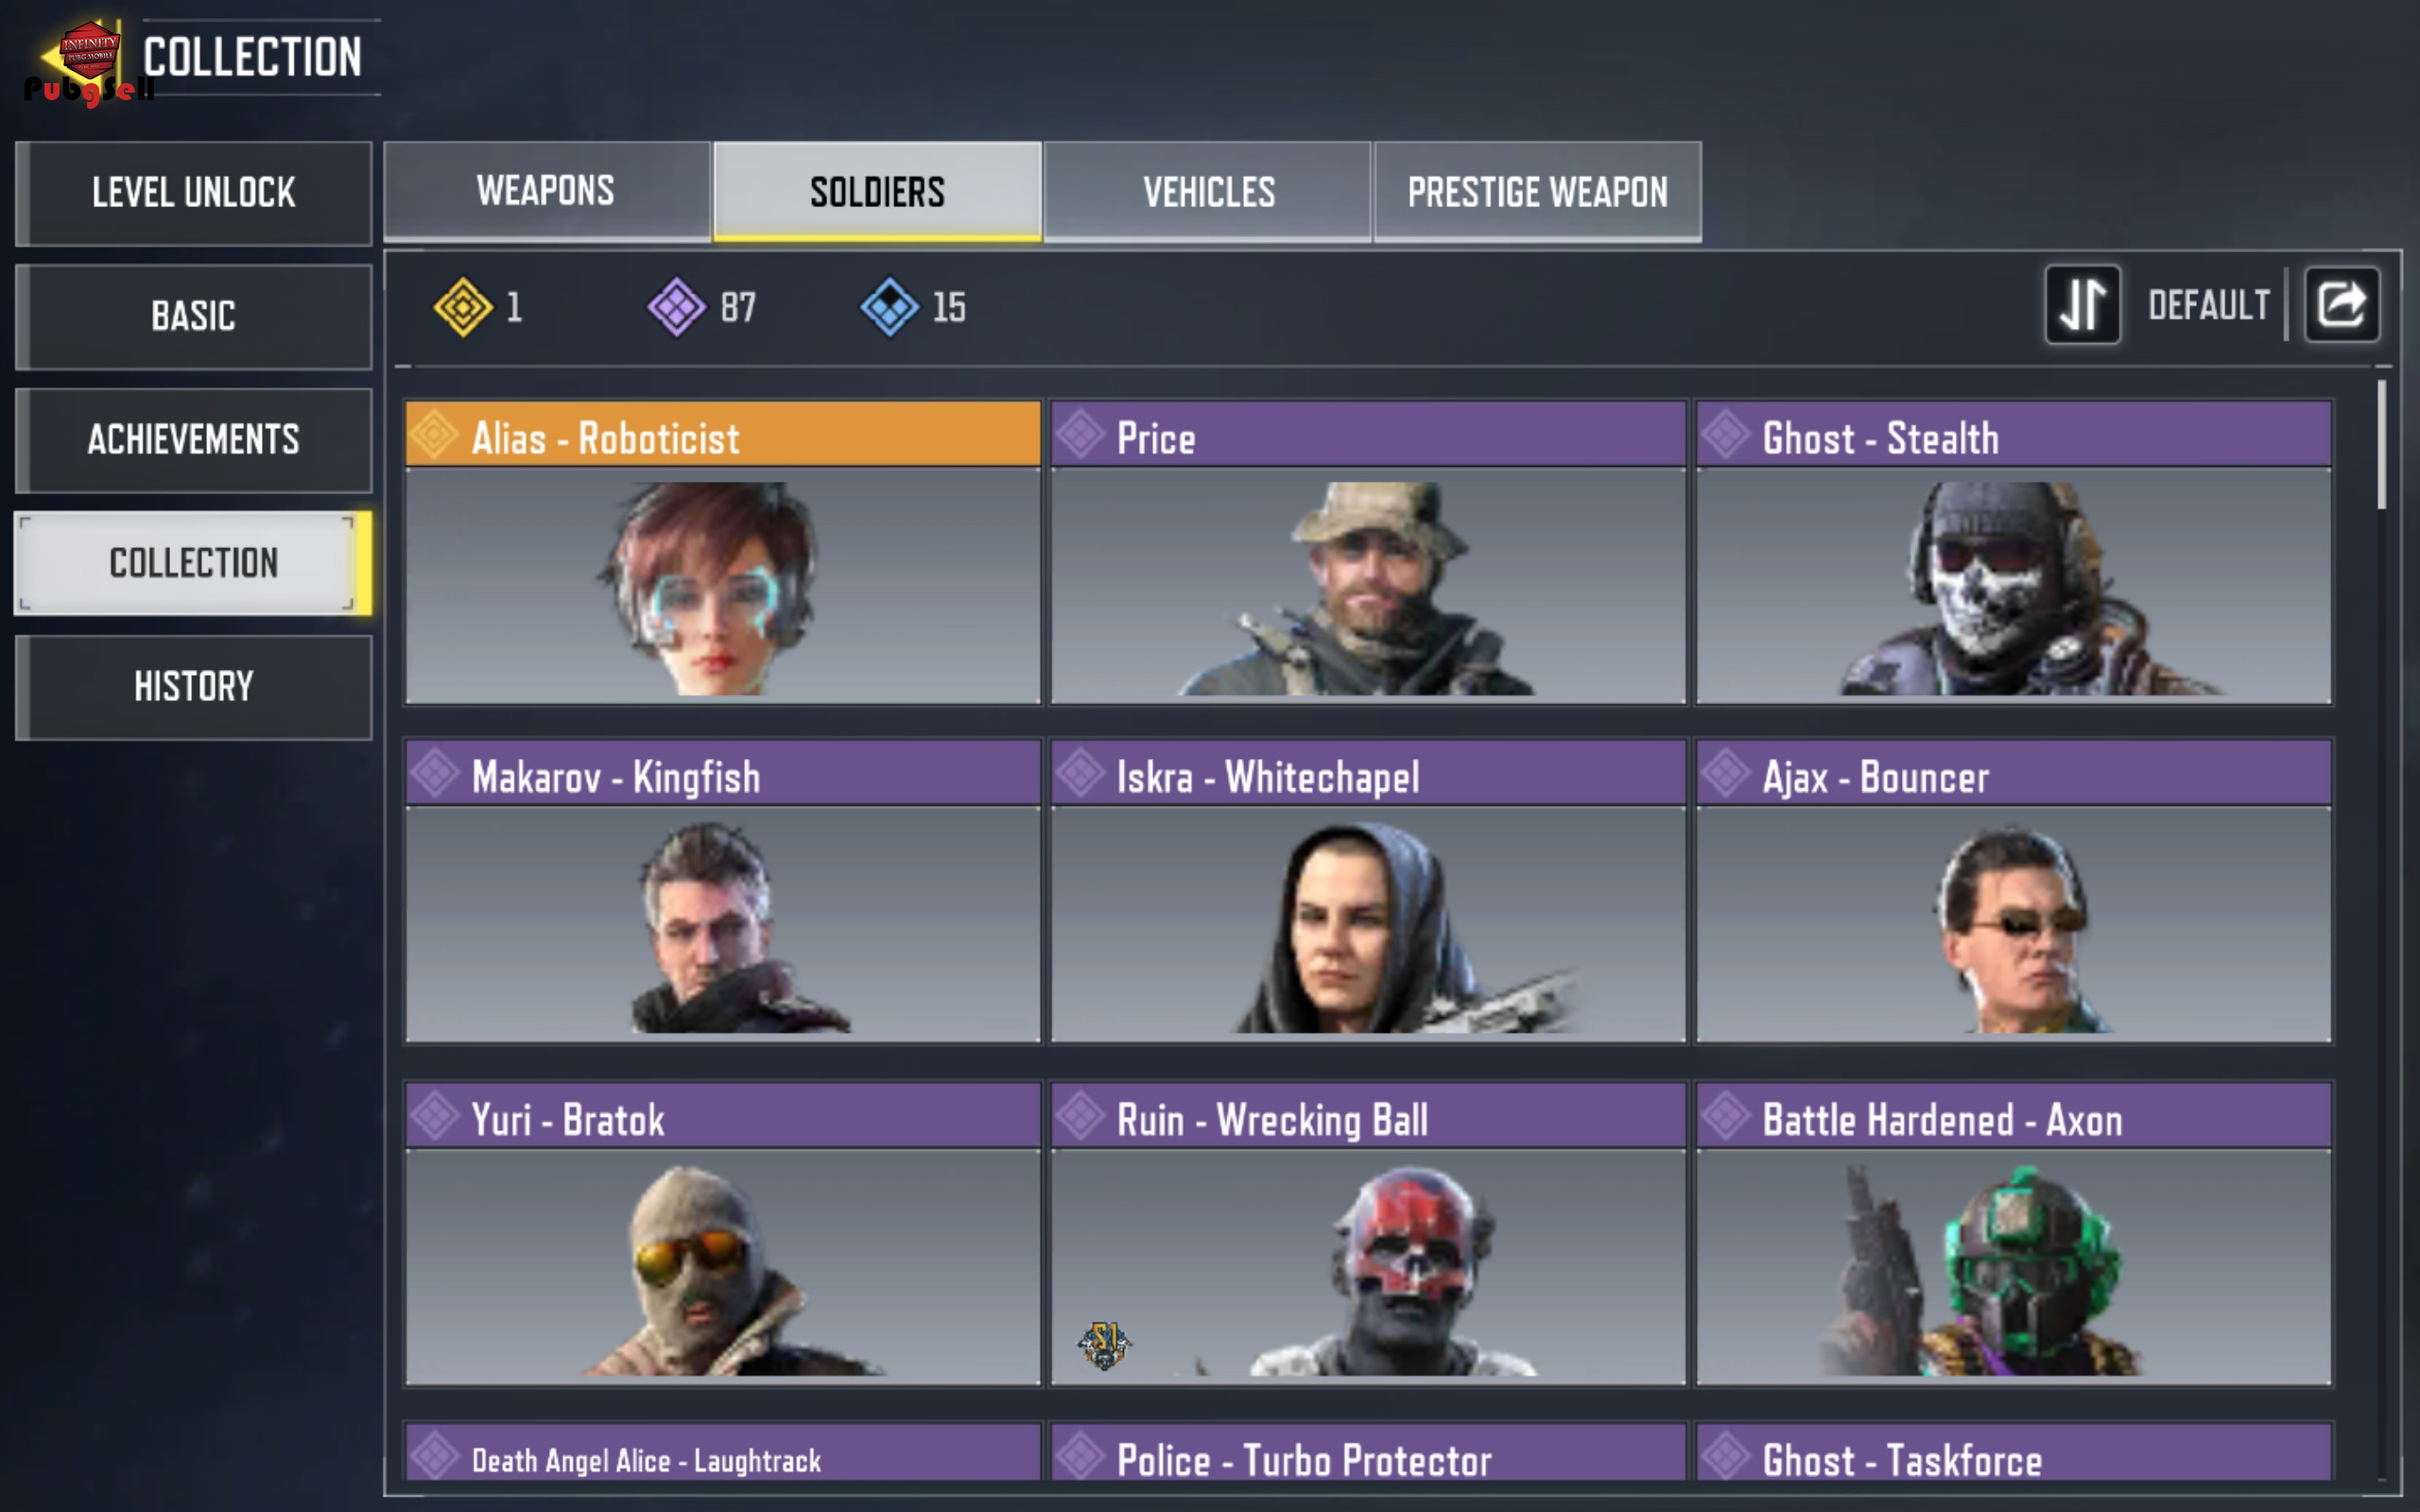The height and width of the screenshot is (1512, 2420).
Task: Switch to the Vehicles tab
Action: click(x=1207, y=191)
